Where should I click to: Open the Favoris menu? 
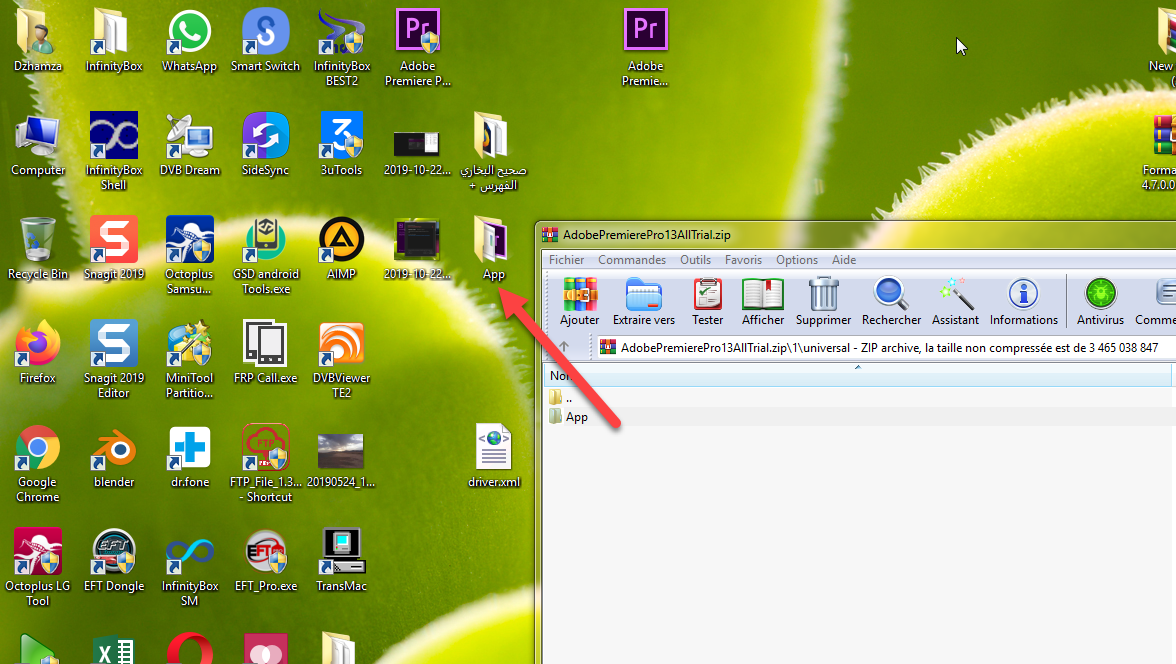point(743,260)
